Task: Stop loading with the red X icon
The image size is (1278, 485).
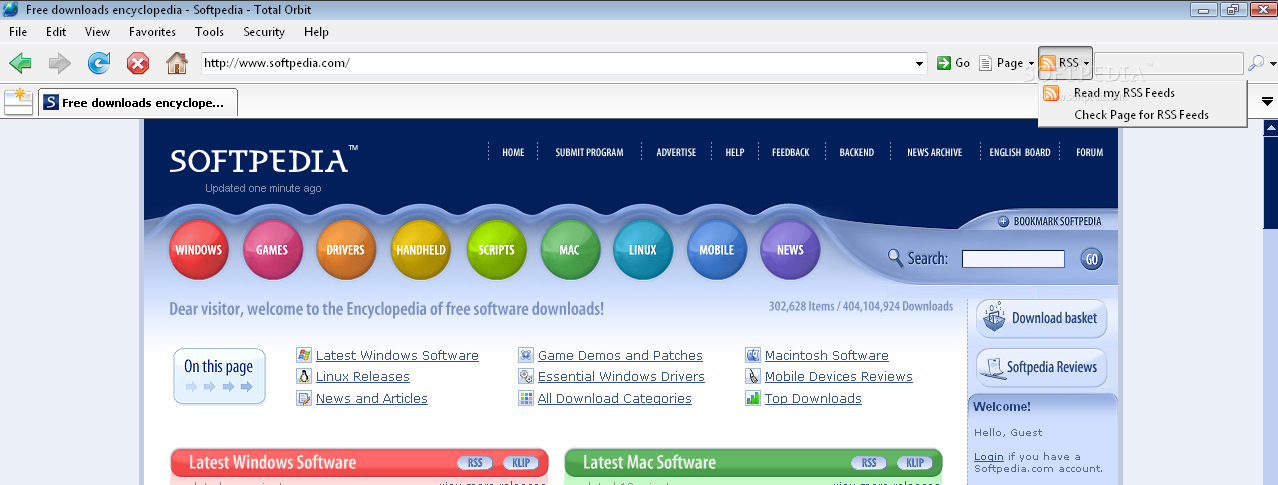Action: (138, 63)
